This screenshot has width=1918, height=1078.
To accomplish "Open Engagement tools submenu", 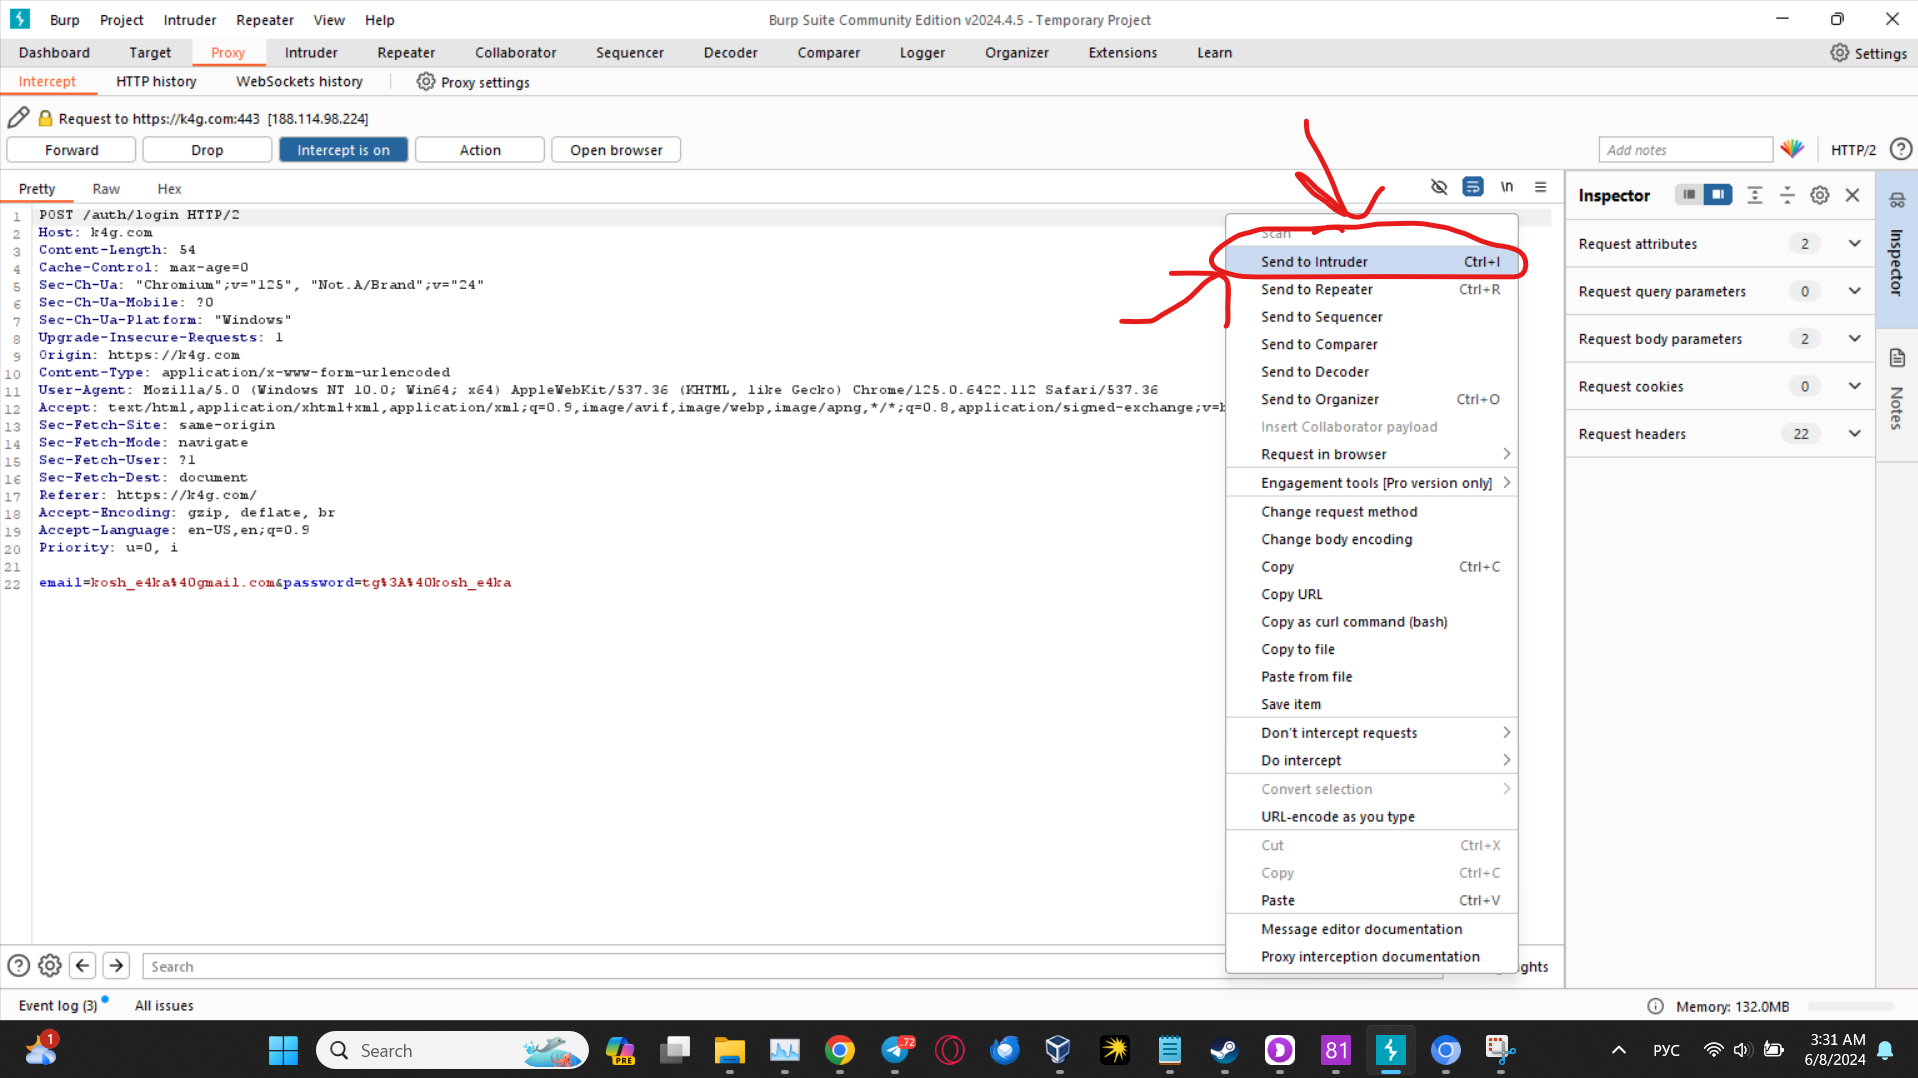I will point(1372,483).
